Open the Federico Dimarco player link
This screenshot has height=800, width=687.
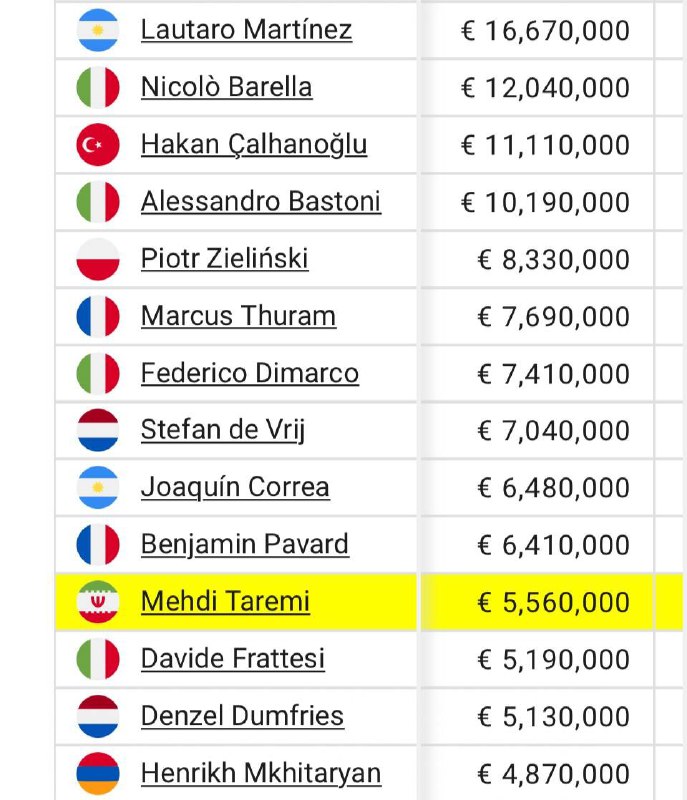[x=250, y=373]
